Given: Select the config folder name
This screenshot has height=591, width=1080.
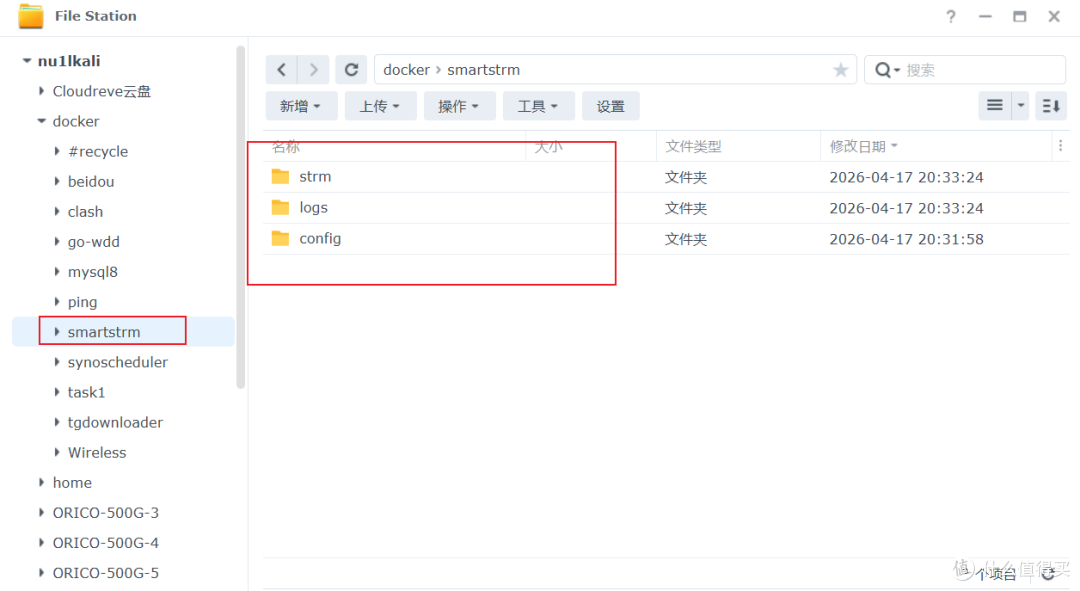Looking at the screenshot, I should click(x=320, y=238).
